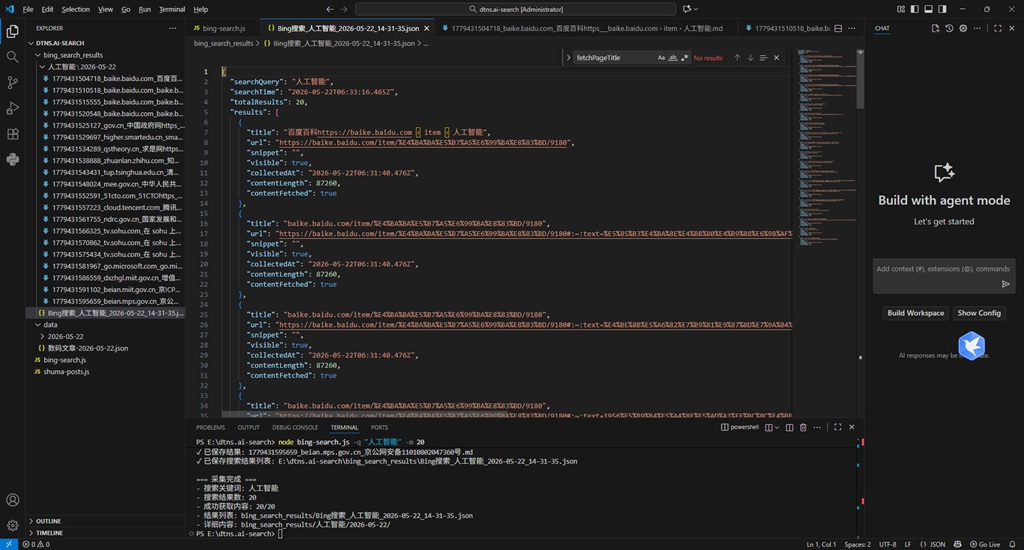Go forward with the navigation arrow
The width and height of the screenshot is (1024, 550).
(x=344, y=9)
